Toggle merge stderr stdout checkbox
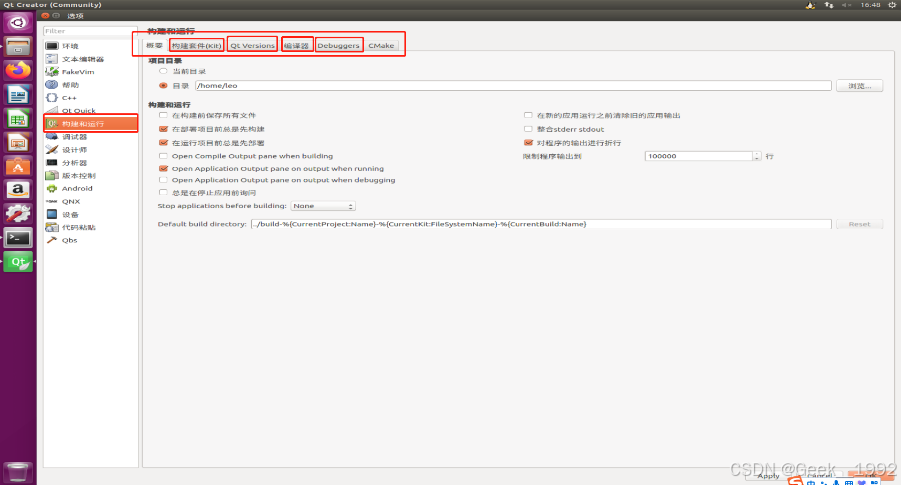Screen dimensions: 901x485 point(528,129)
